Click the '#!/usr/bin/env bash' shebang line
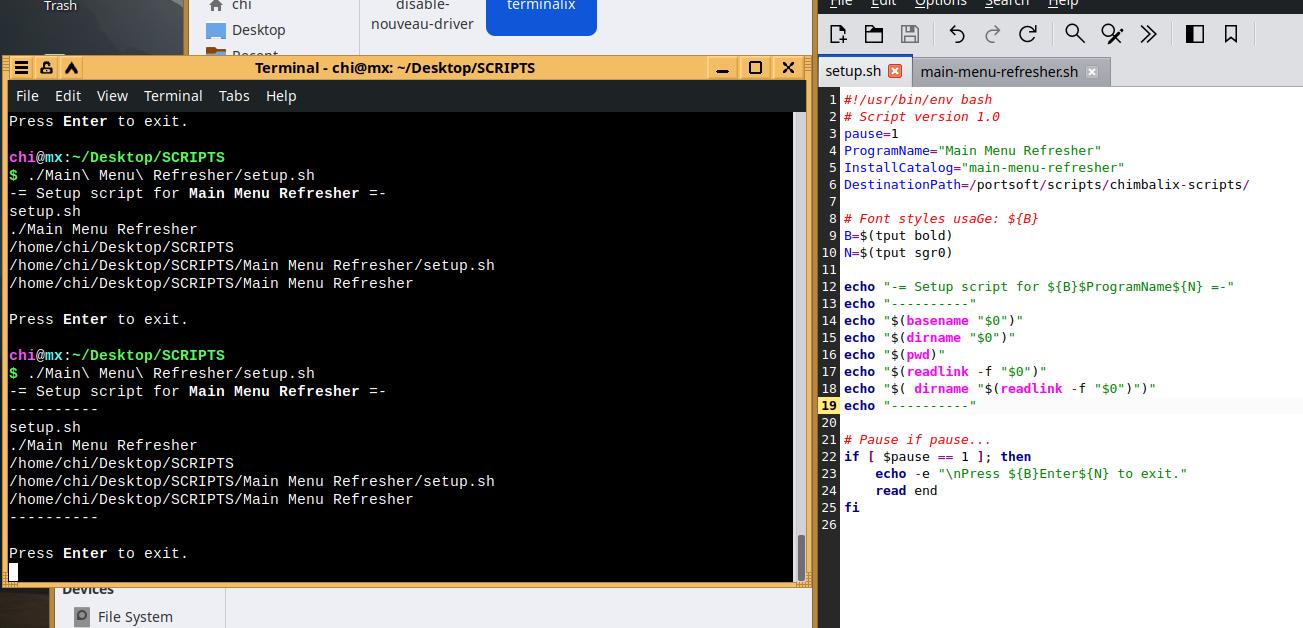The height and width of the screenshot is (628, 1303). click(x=918, y=99)
